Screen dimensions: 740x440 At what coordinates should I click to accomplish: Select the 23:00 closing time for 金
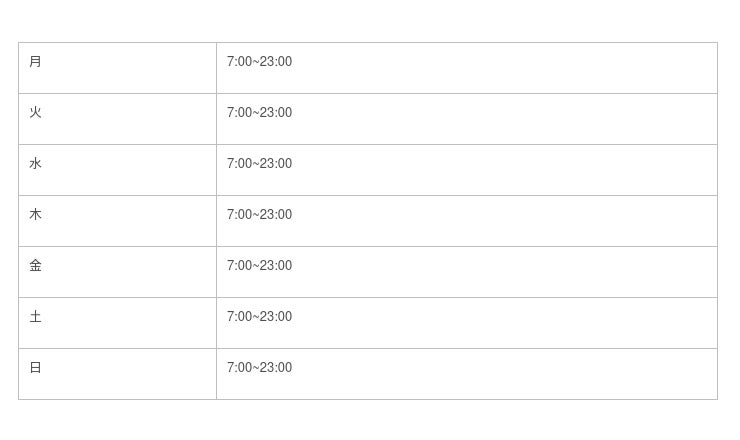click(x=276, y=266)
